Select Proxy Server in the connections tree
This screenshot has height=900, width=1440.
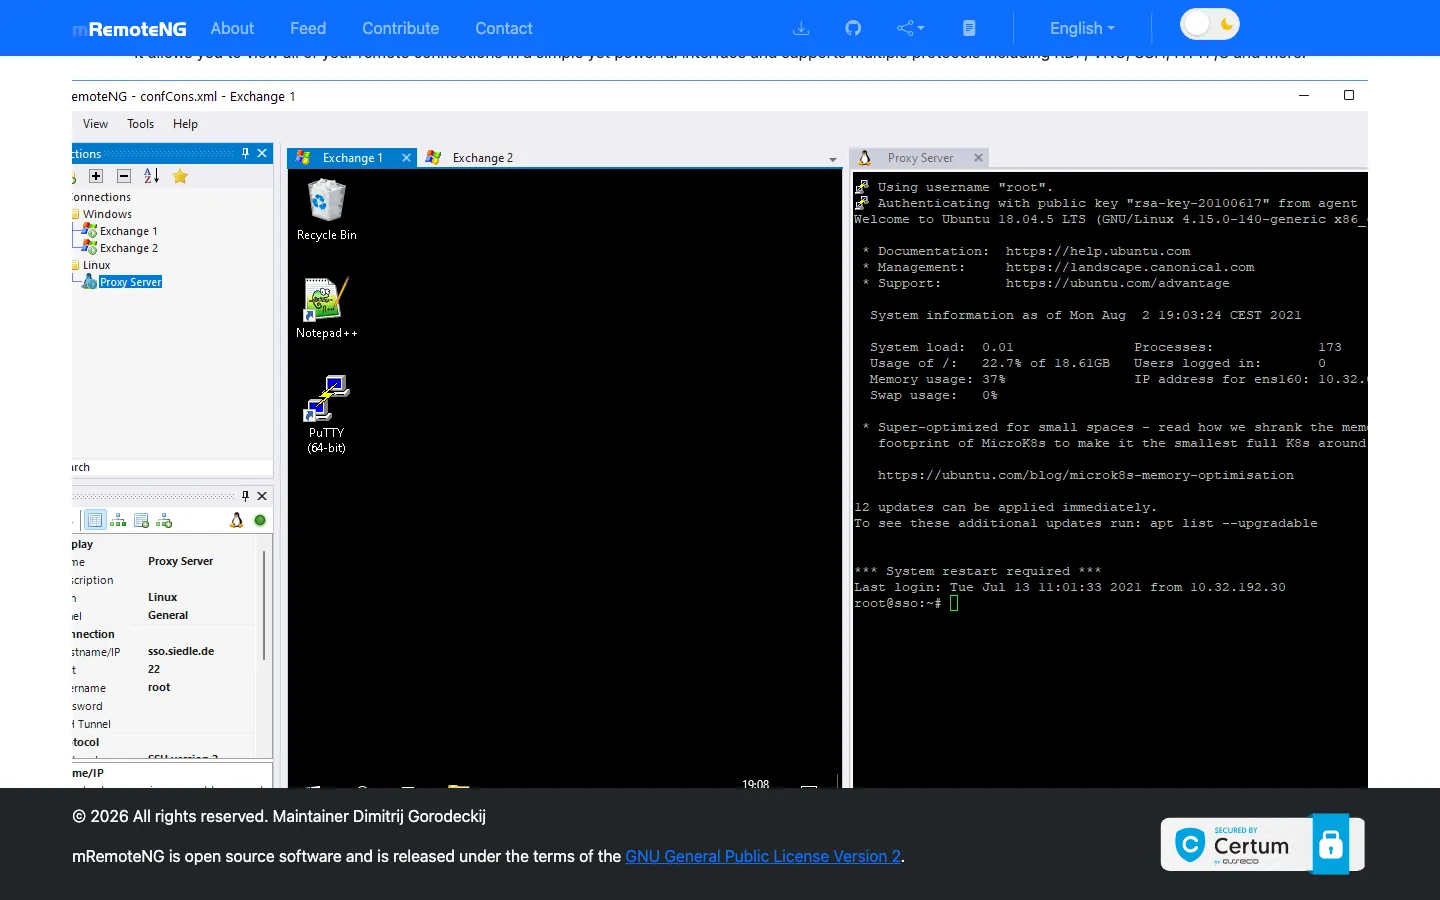pyautogui.click(x=130, y=282)
